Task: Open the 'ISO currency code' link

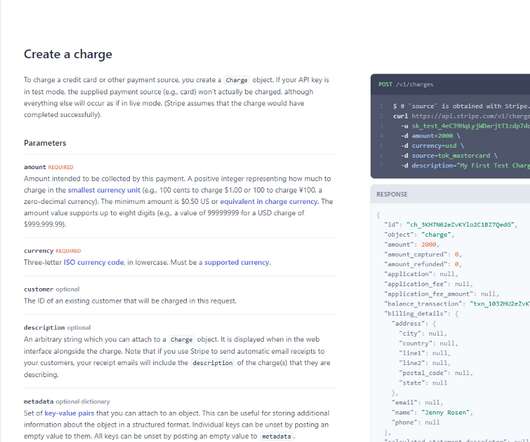Action: point(94,262)
